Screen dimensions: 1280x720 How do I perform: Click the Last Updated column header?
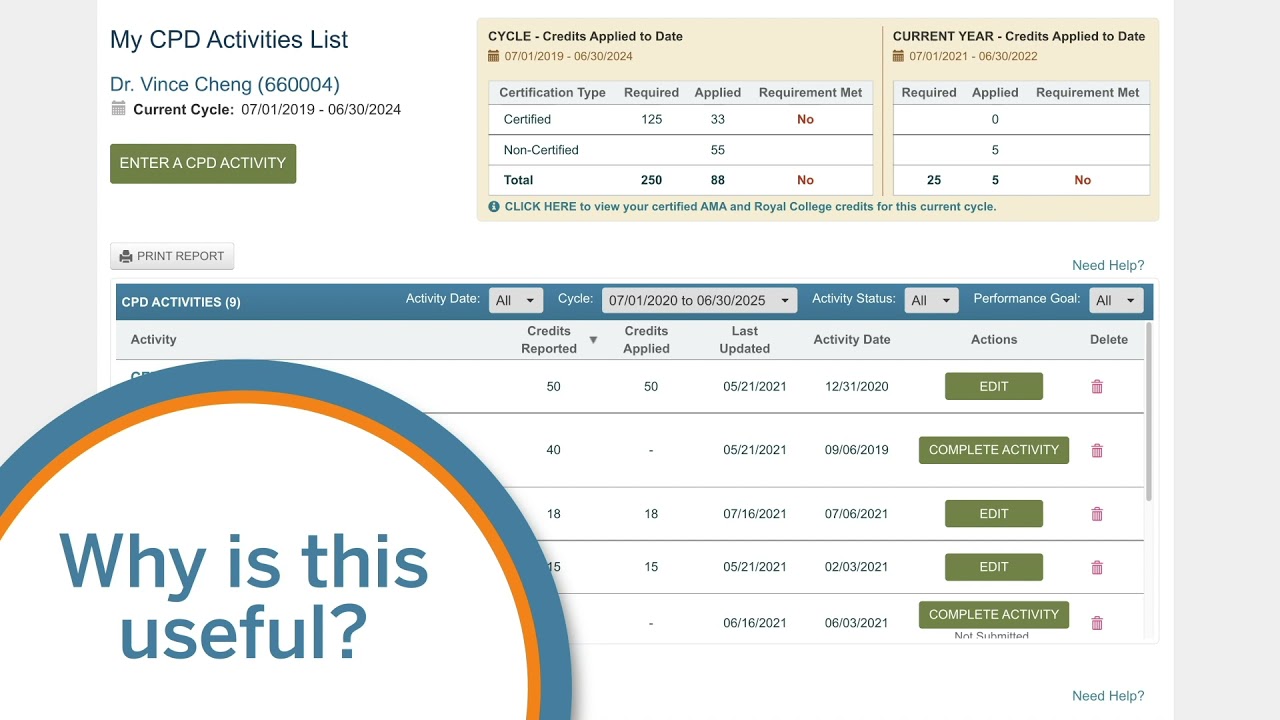pos(745,340)
